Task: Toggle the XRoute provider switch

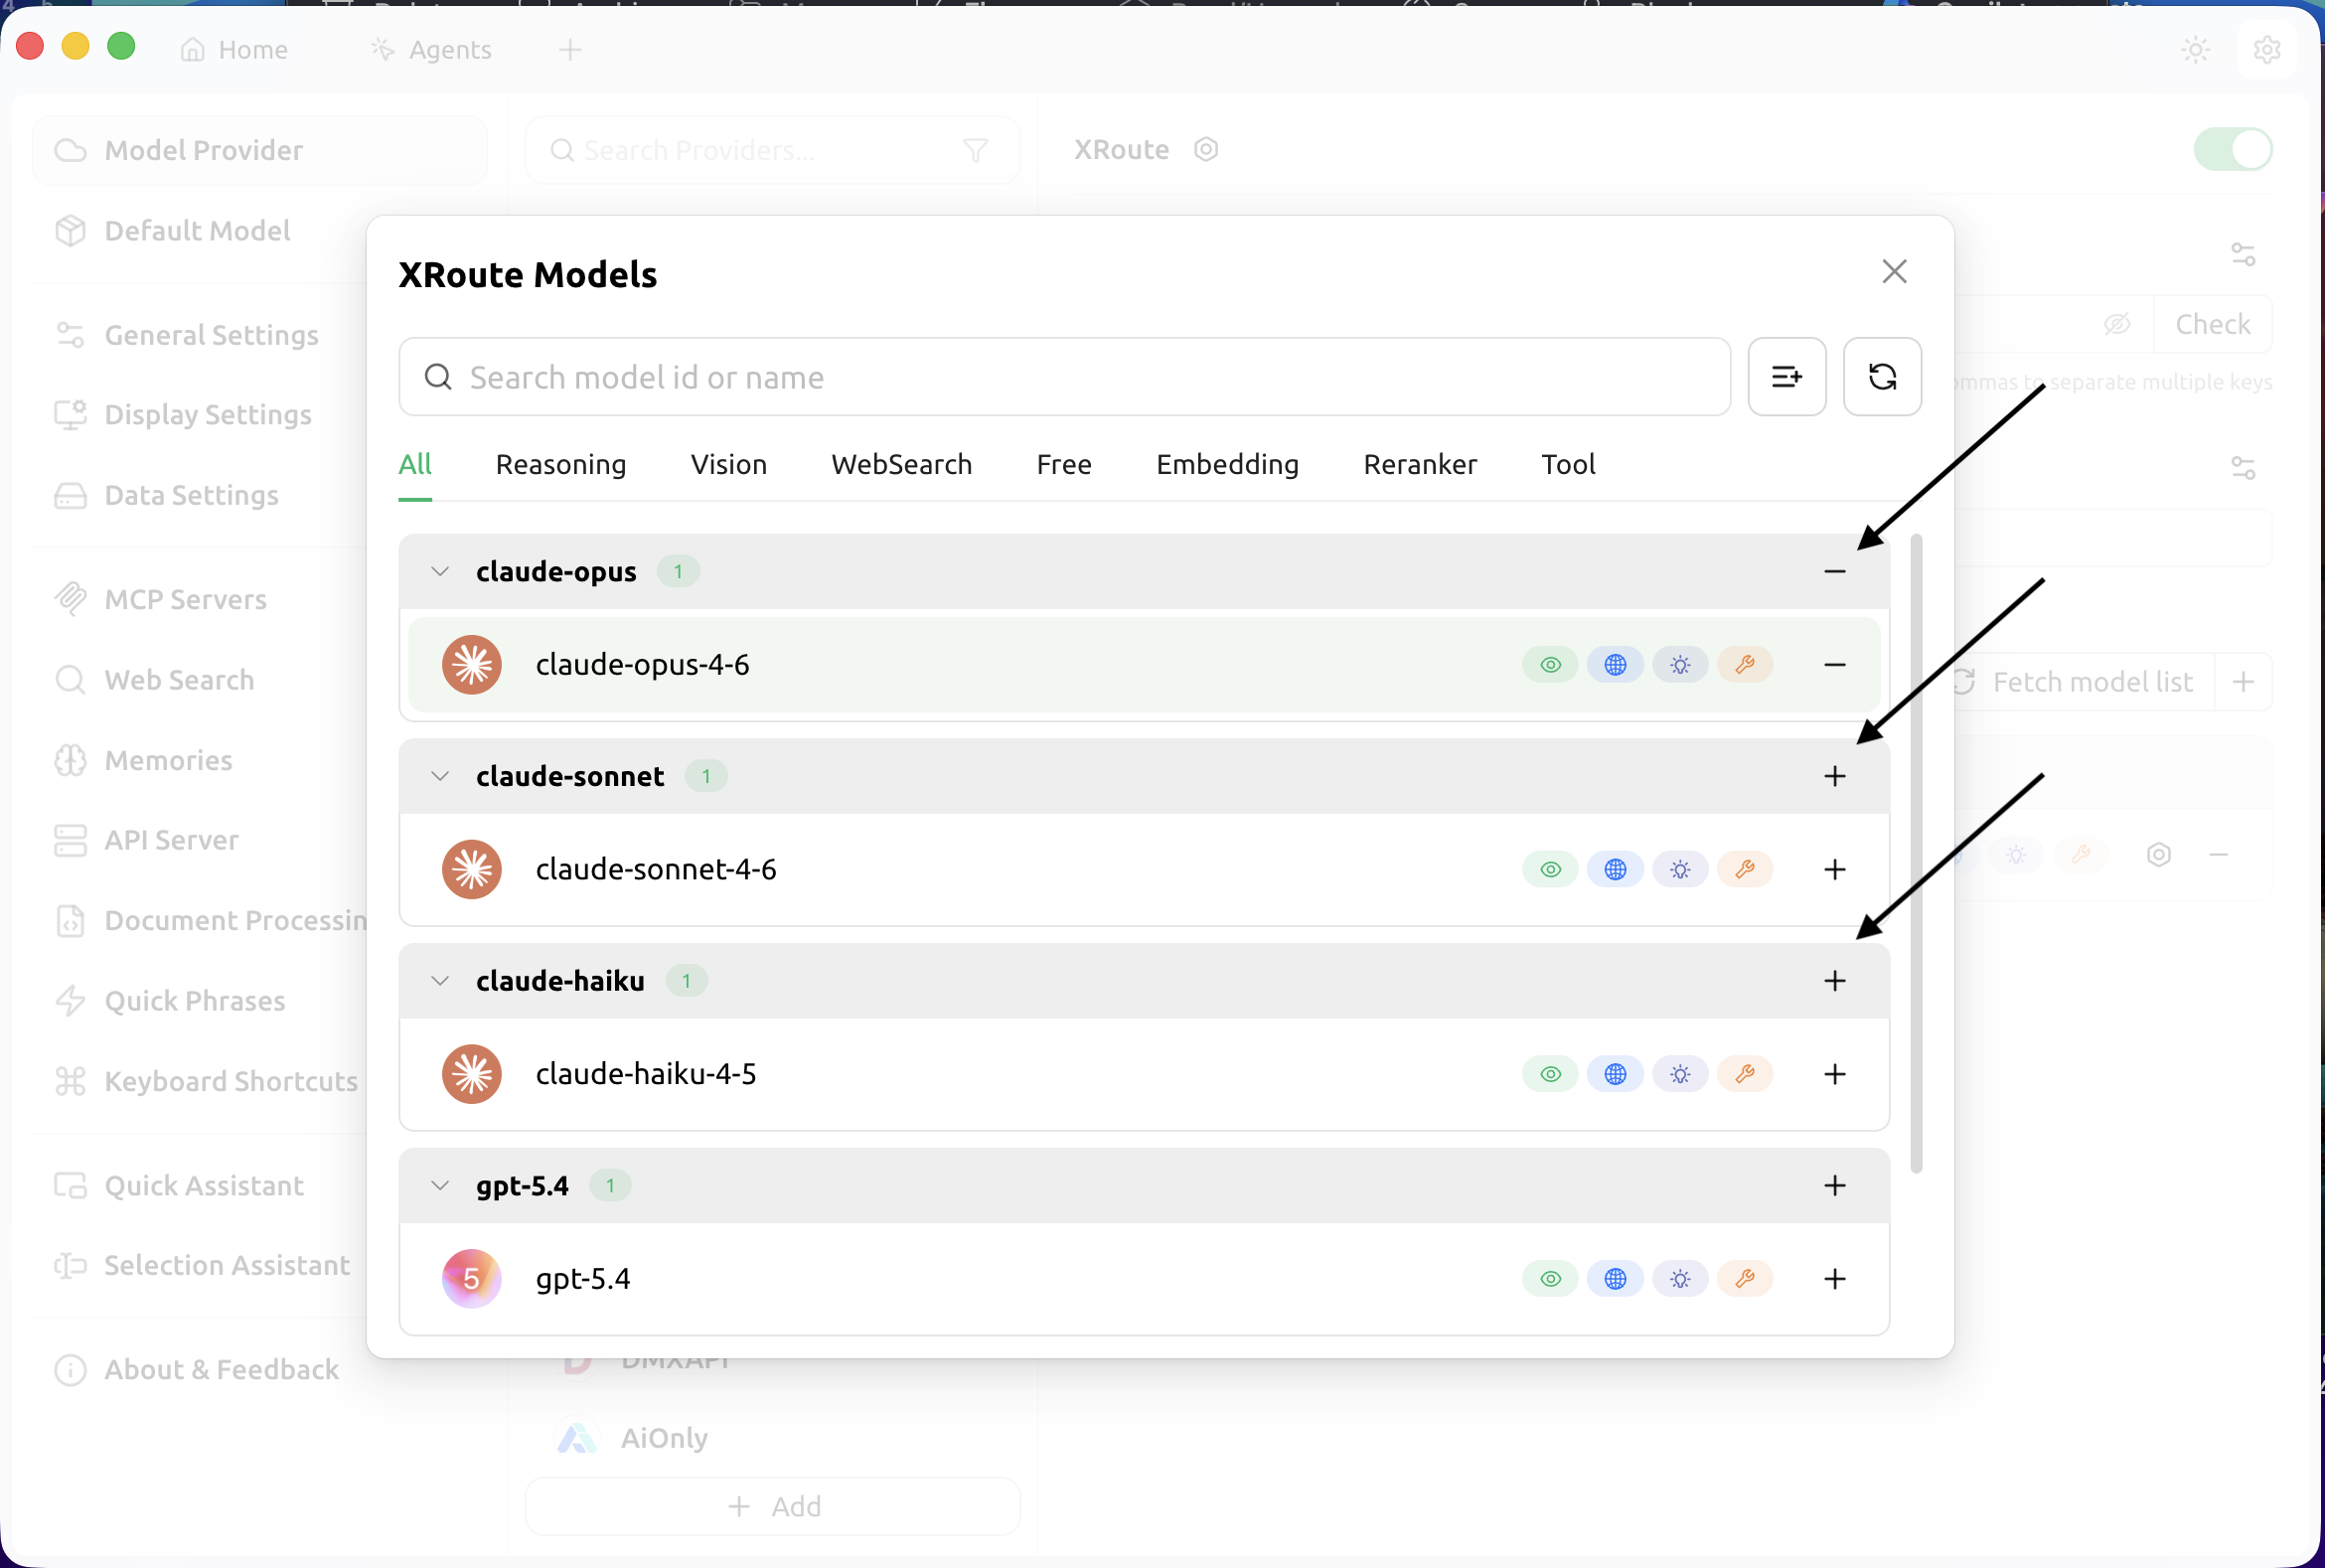Action: (x=2231, y=150)
